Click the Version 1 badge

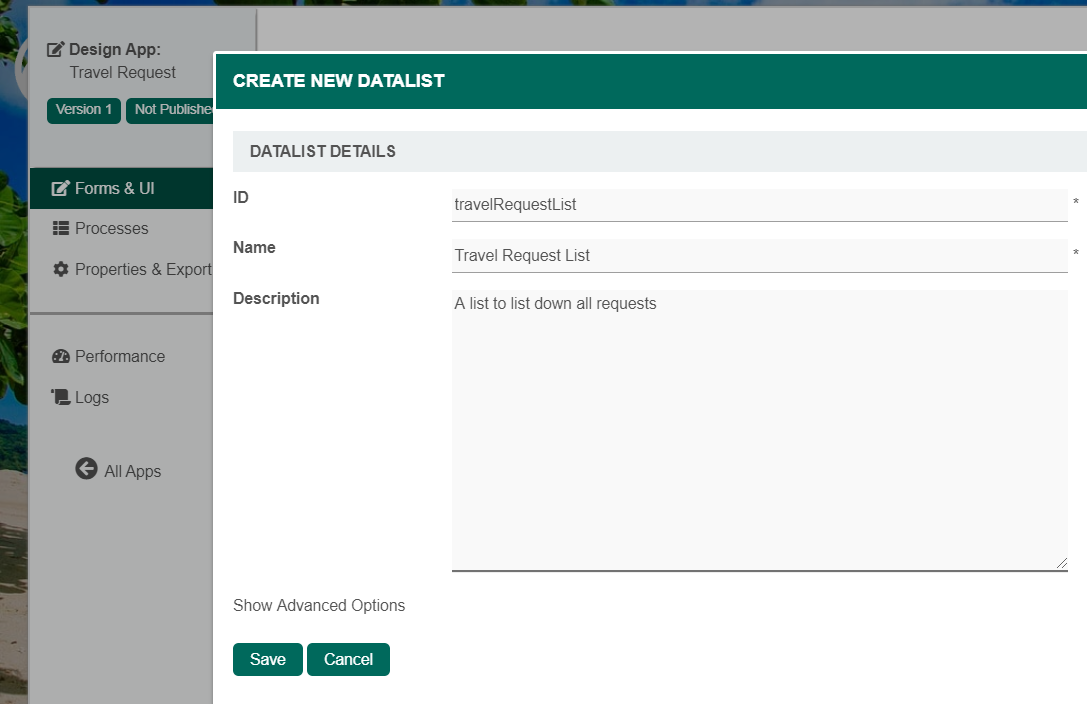[x=84, y=110]
